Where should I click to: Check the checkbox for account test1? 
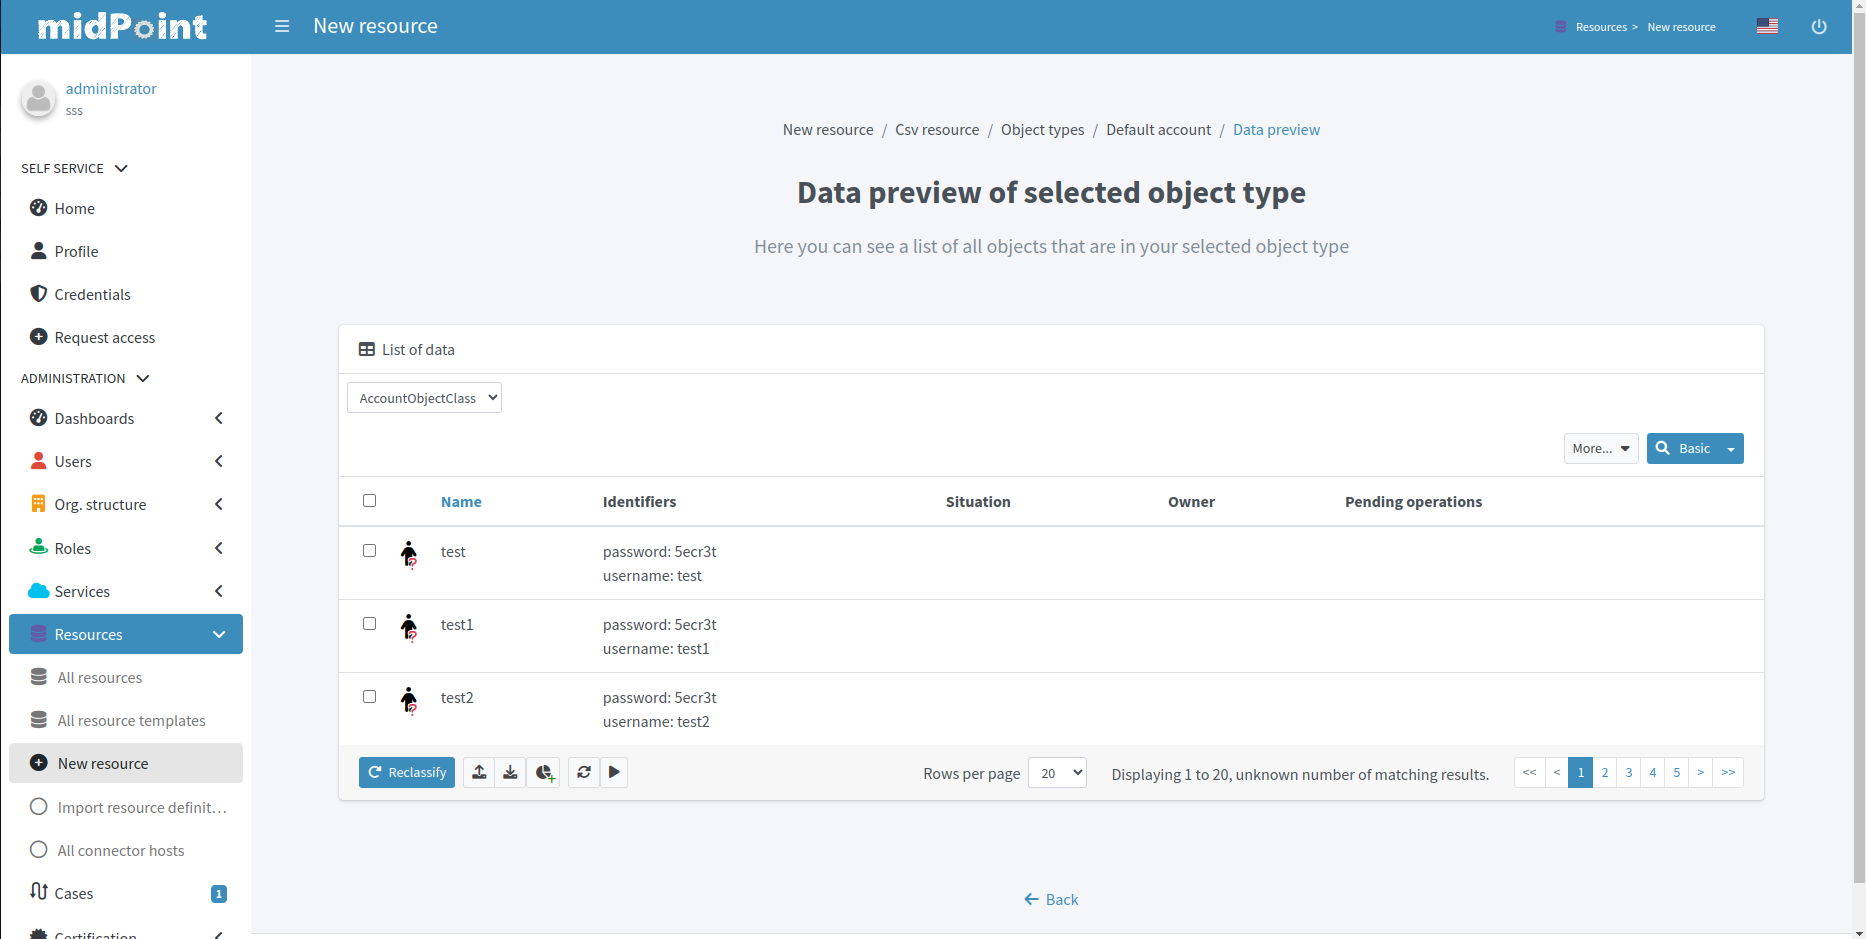[369, 623]
